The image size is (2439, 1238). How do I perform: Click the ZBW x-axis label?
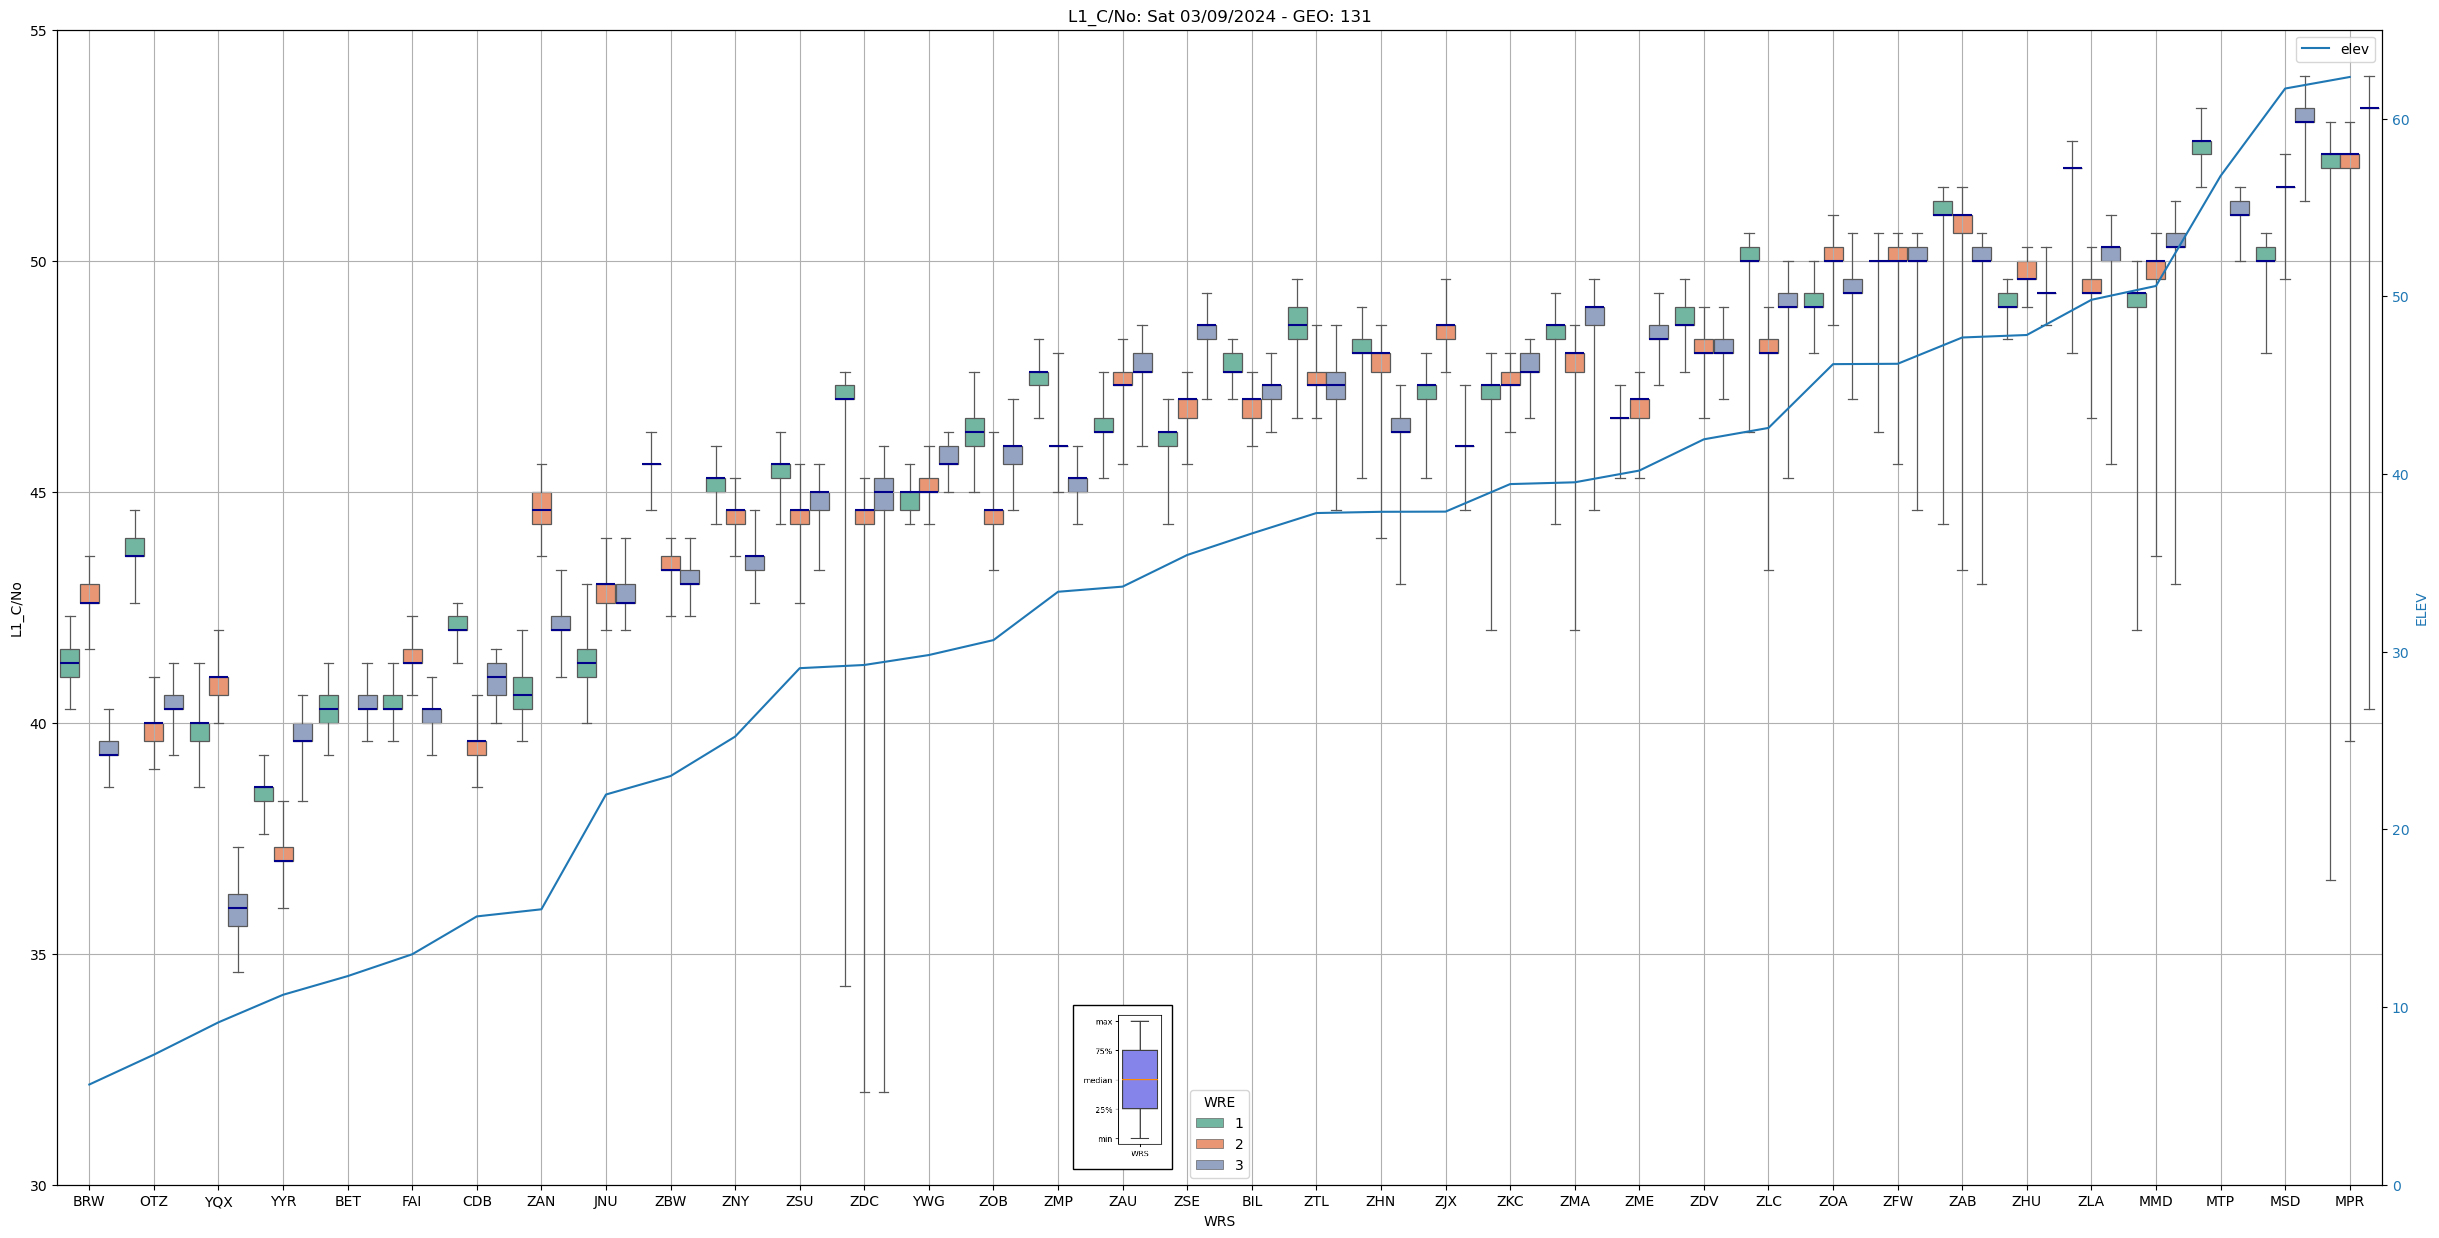pyautogui.click(x=671, y=1202)
